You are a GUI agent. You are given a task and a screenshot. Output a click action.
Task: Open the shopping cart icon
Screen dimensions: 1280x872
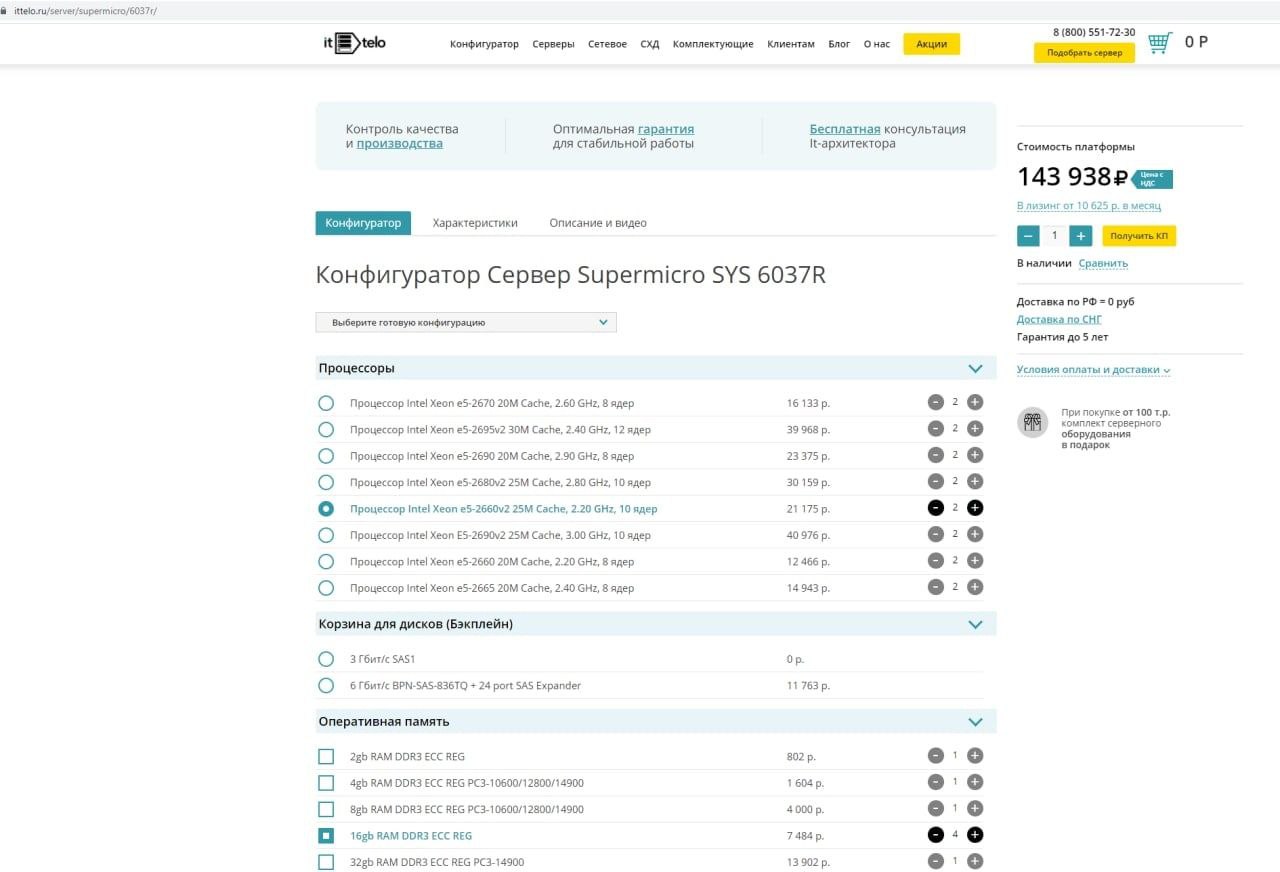[x=1160, y=43]
